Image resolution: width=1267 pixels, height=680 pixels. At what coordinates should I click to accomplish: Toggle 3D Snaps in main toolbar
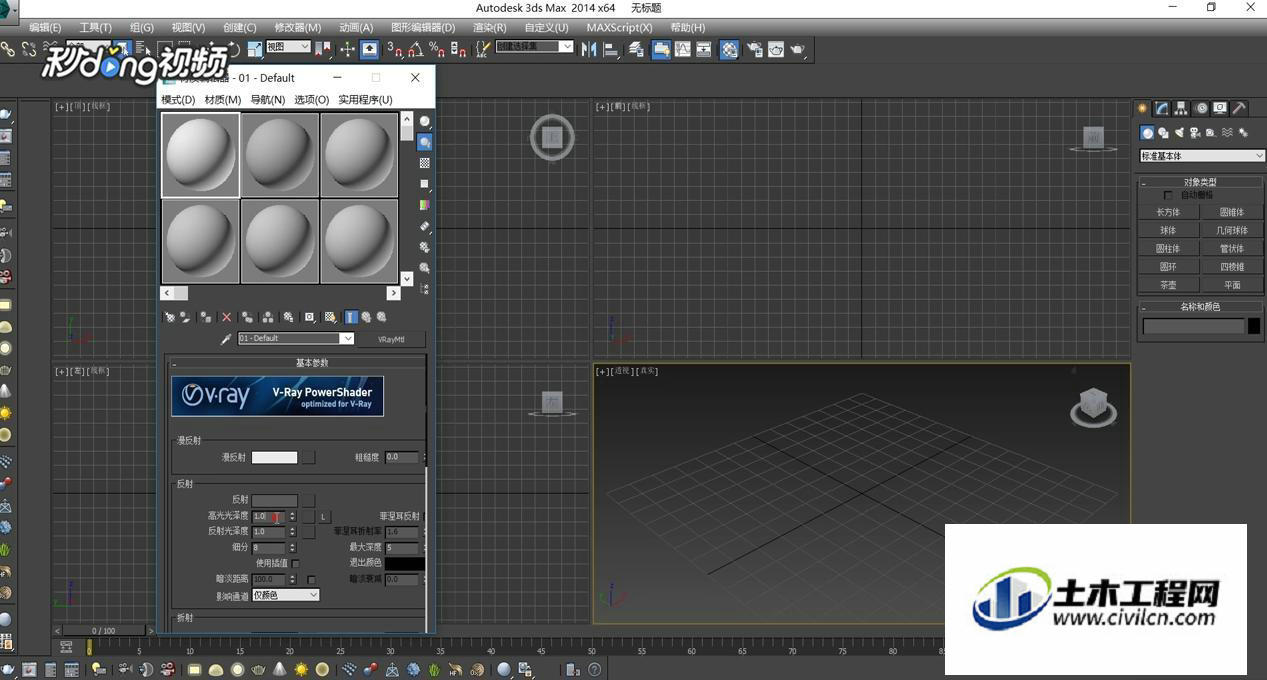pyautogui.click(x=394, y=48)
